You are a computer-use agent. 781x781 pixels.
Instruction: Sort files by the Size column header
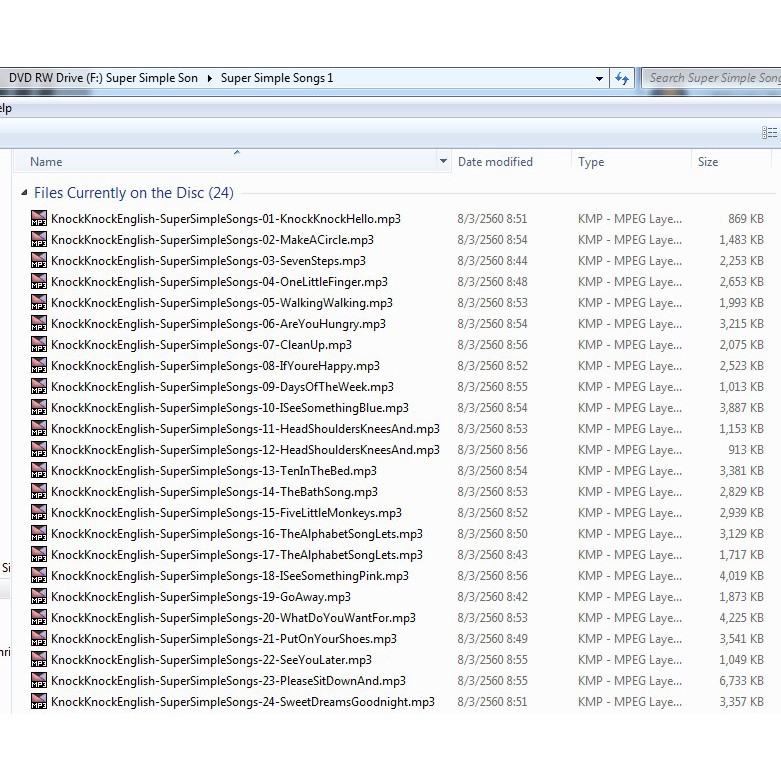pyautogui.click(x=708, y=162)
